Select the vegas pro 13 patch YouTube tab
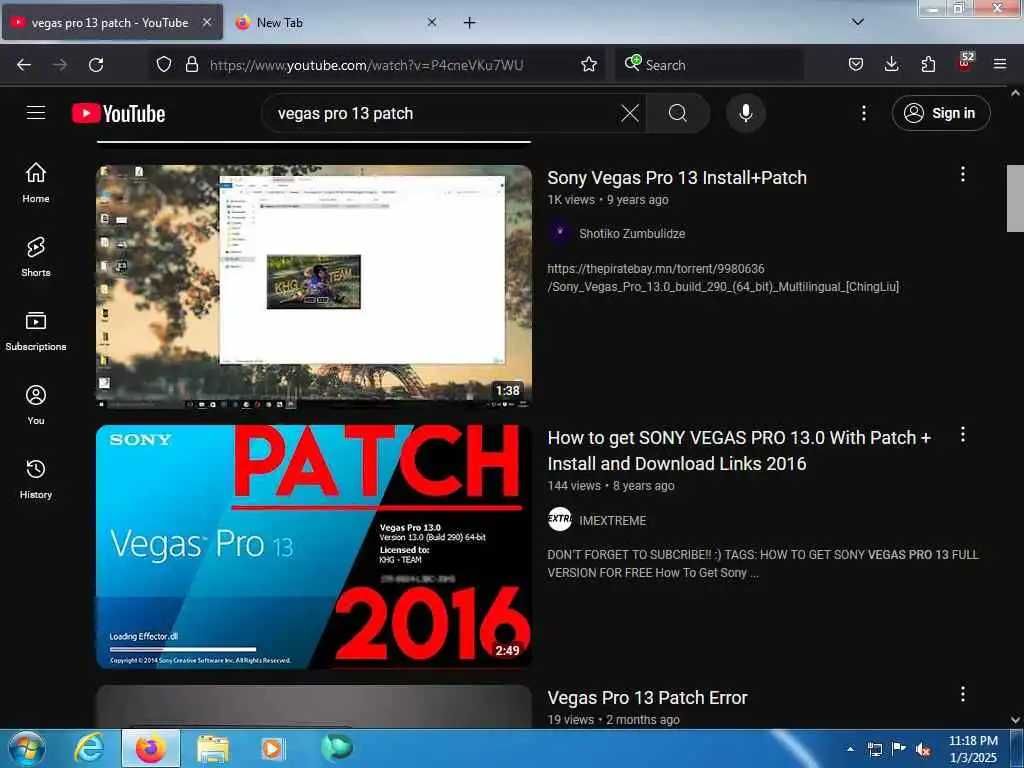1024x768 pixels. 113,22
